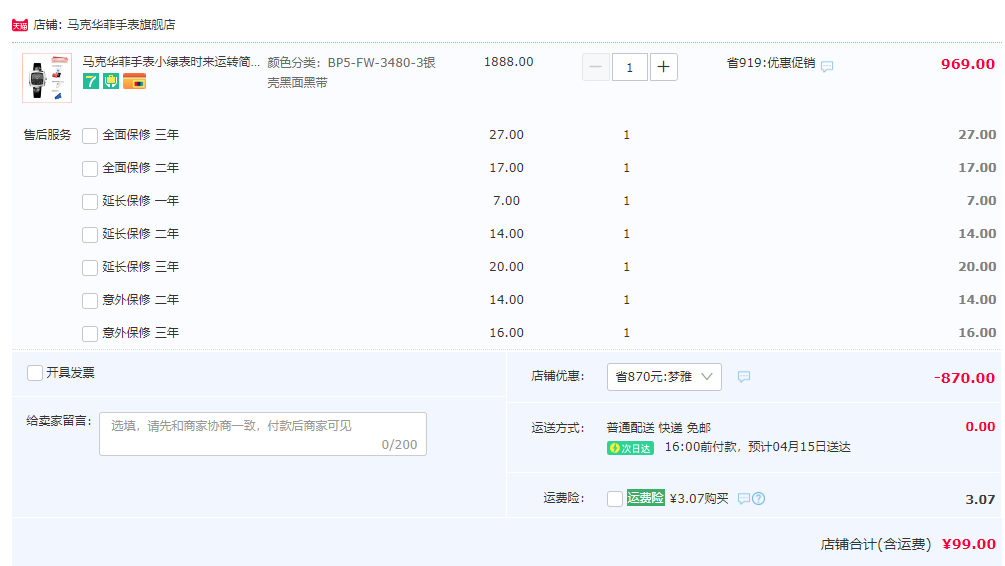Check the 运费险 shipping insurance checkbox

coord(615,499)
